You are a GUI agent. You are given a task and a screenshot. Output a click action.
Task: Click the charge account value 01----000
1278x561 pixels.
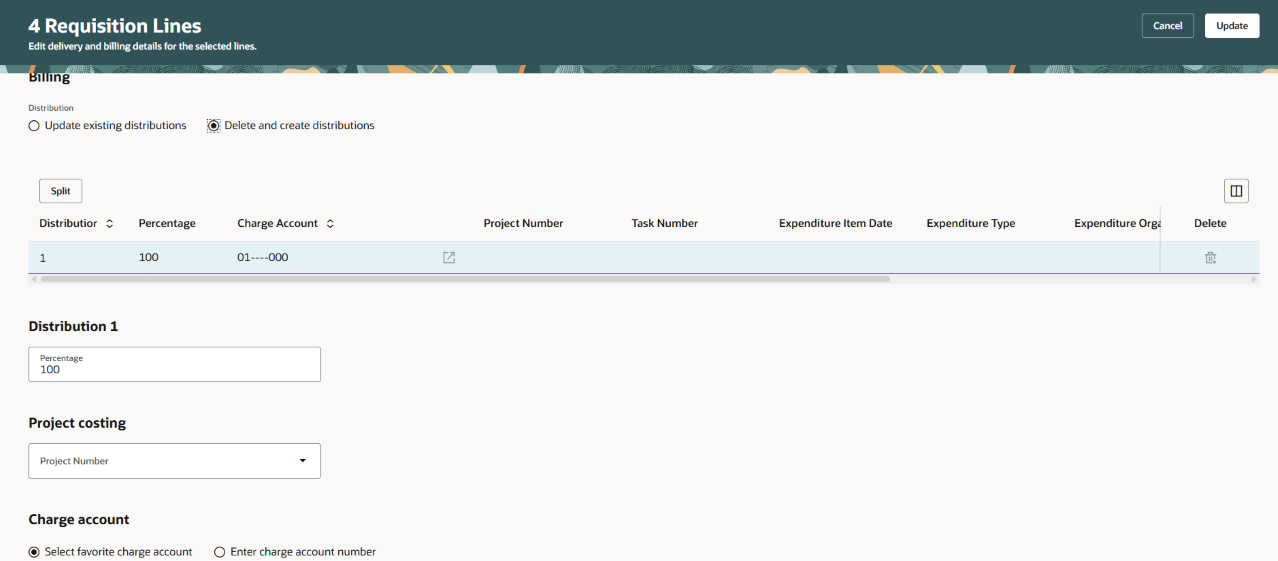[263, 258]
